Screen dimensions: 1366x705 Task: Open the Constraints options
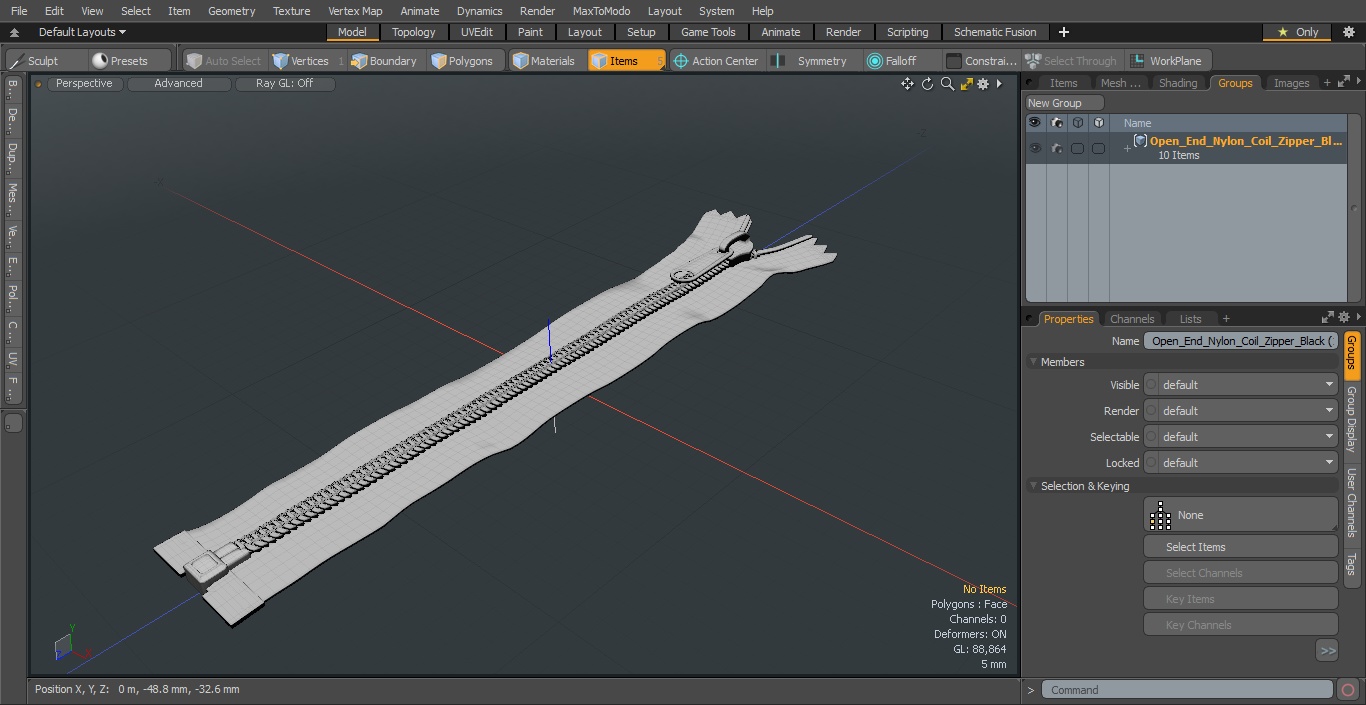[981, 61]
